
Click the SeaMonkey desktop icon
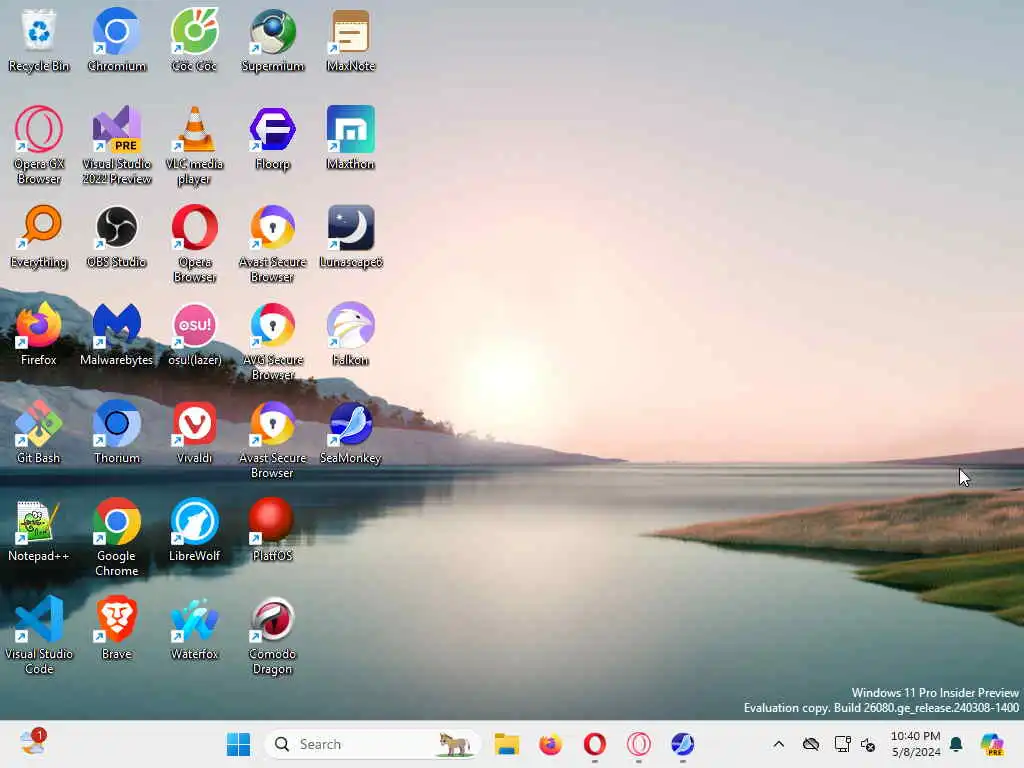(x=351, y=432)
